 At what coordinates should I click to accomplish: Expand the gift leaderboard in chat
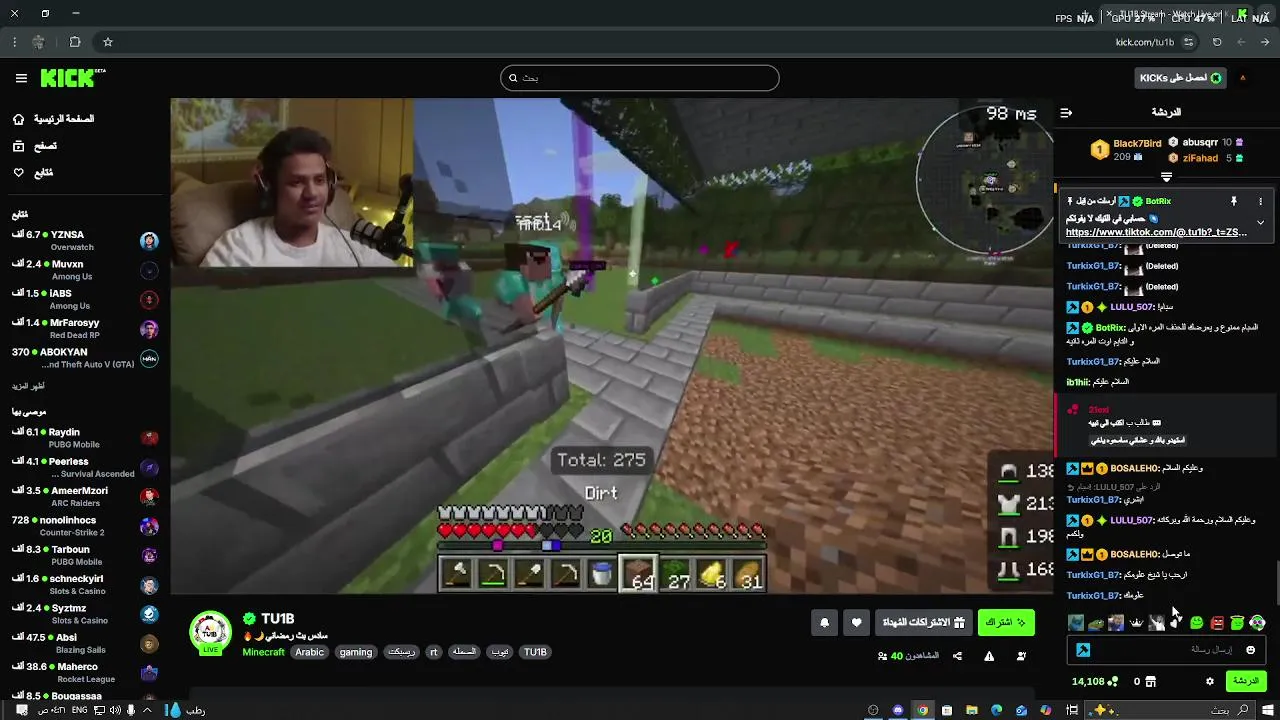tap(1166, 177)
